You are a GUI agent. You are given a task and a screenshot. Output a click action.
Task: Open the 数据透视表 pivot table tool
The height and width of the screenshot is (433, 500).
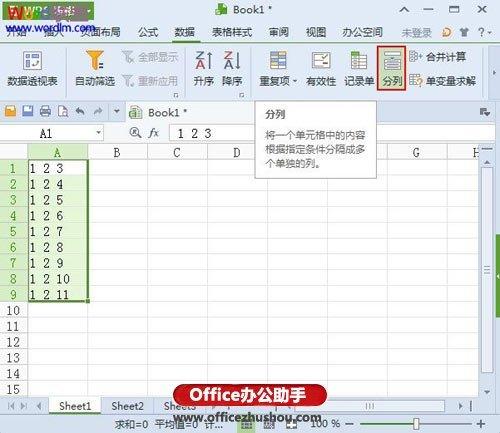pos(32,69)
